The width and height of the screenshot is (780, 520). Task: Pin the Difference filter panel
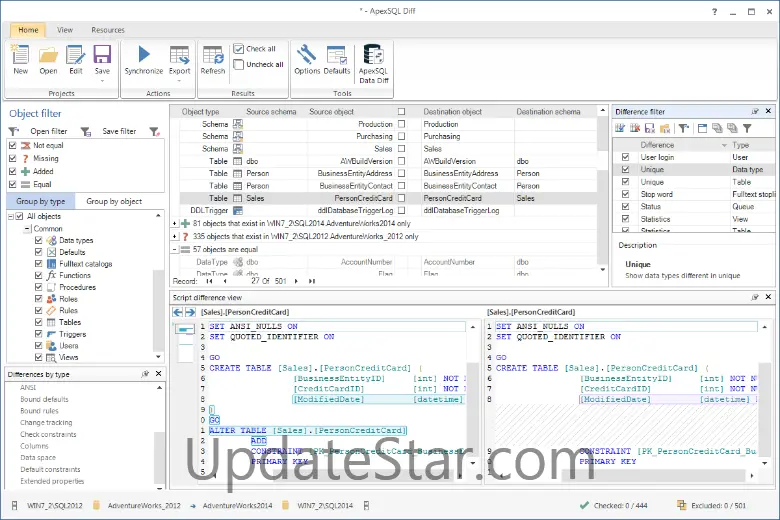tap(755, 111)
